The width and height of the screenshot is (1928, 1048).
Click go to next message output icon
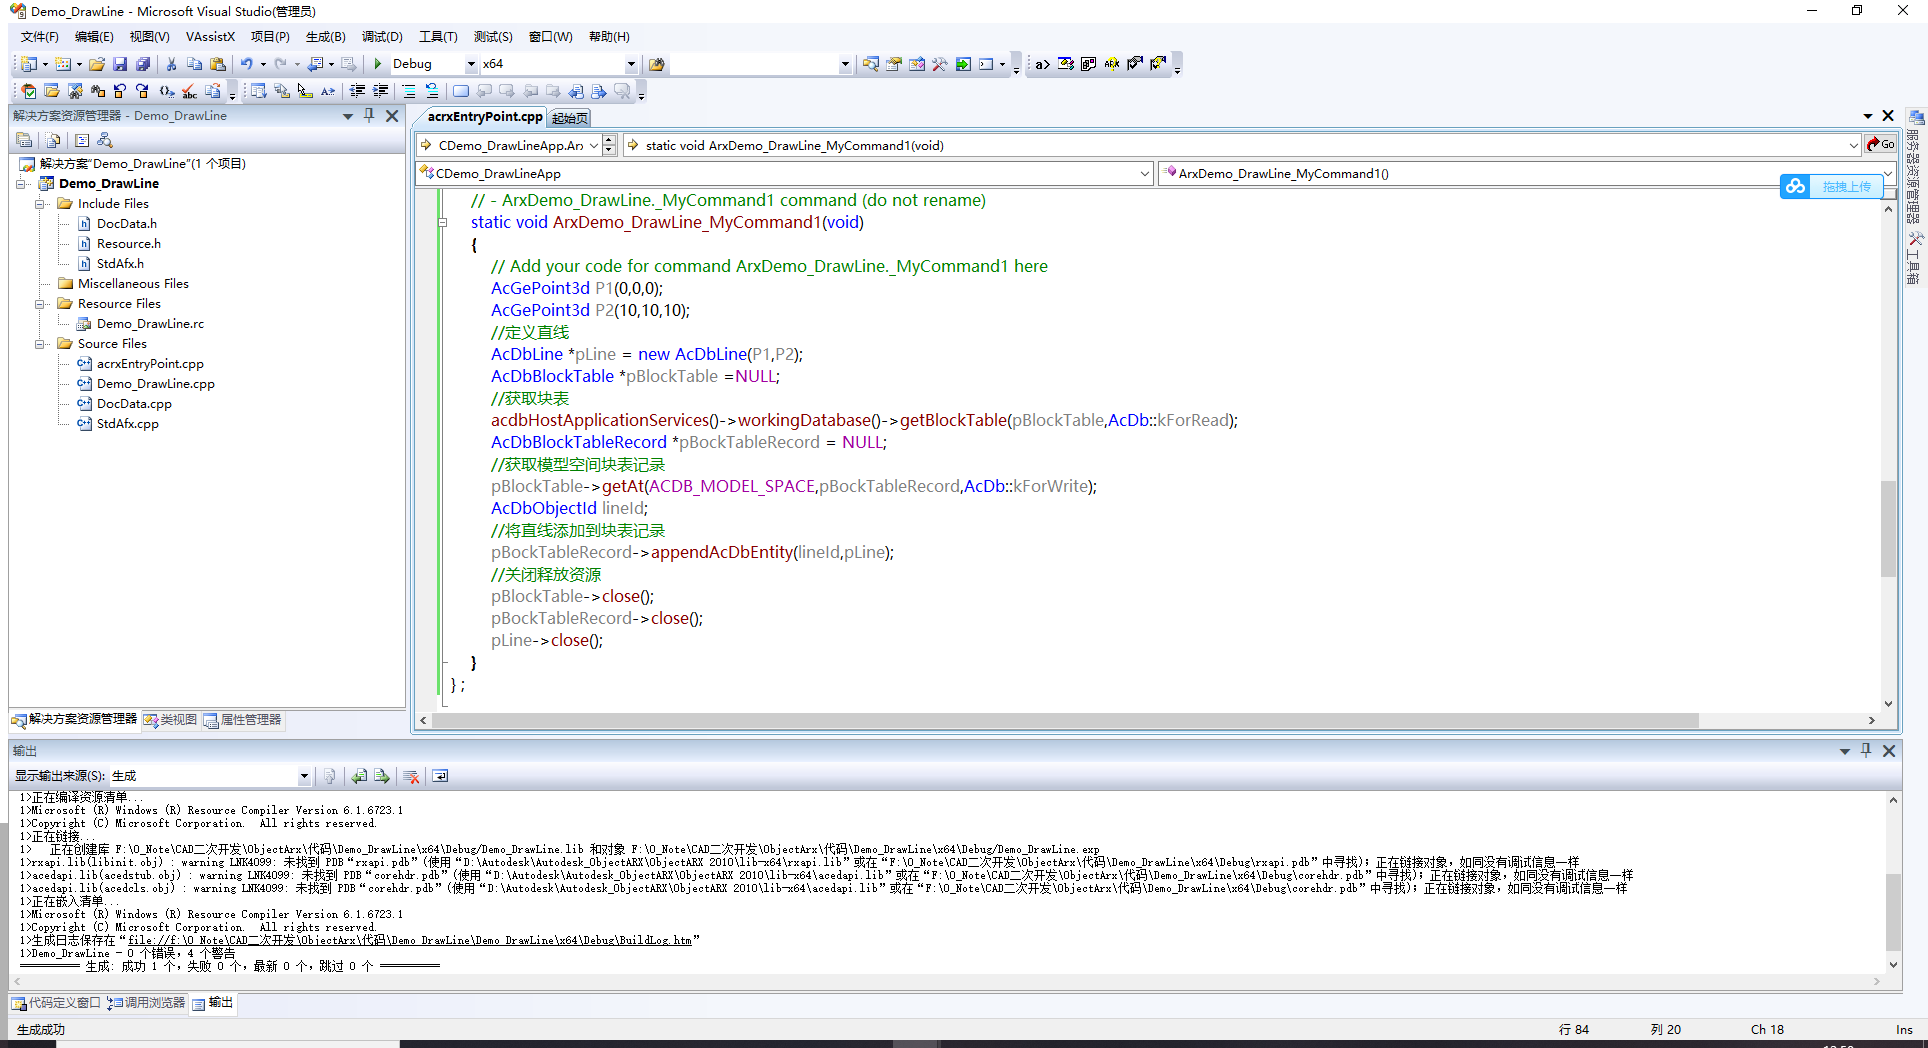382,776
